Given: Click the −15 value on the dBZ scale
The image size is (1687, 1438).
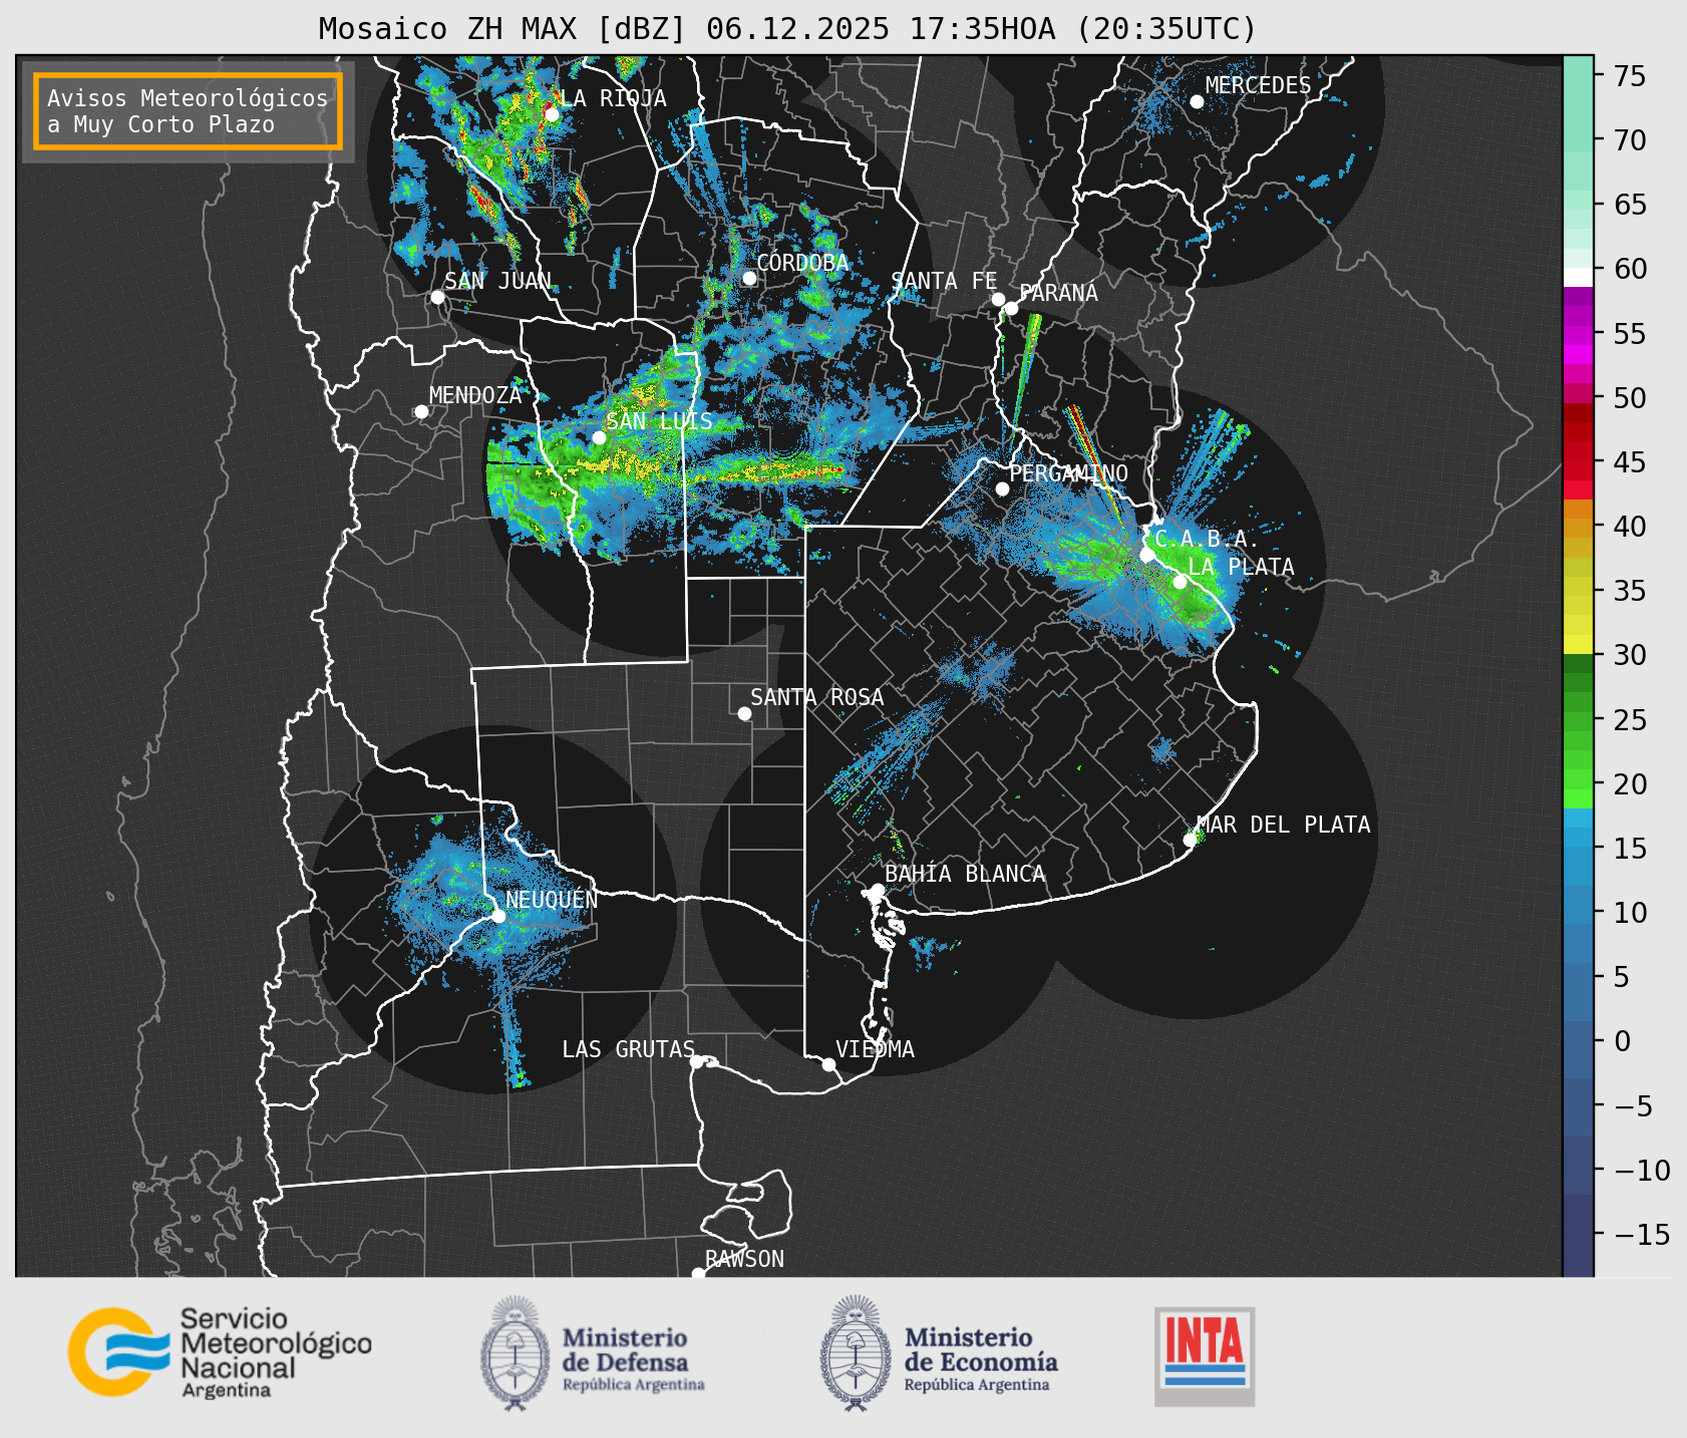Looking at the screenshot, I should tap(1641, 1234).
